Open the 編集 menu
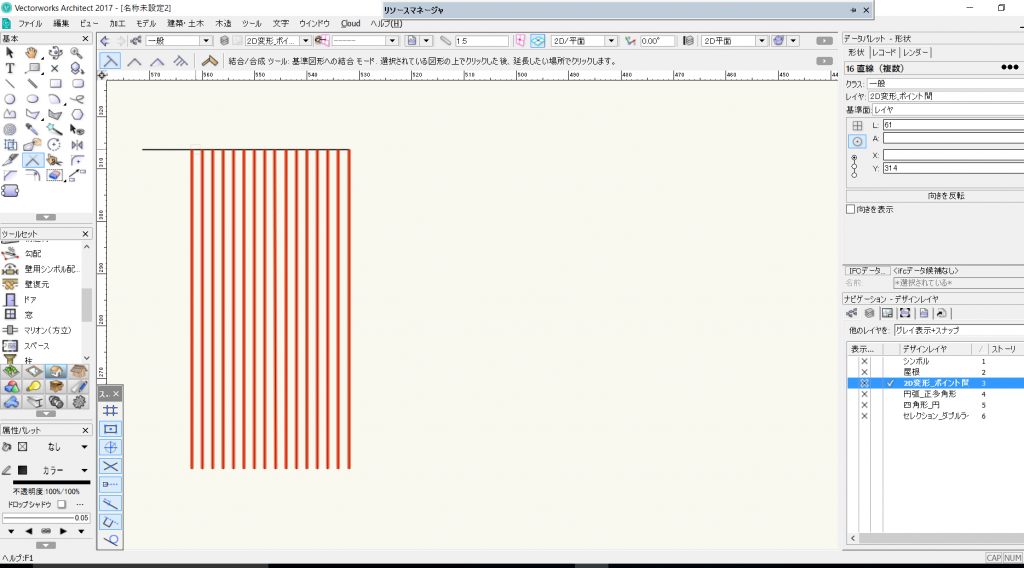 (61, 24)
